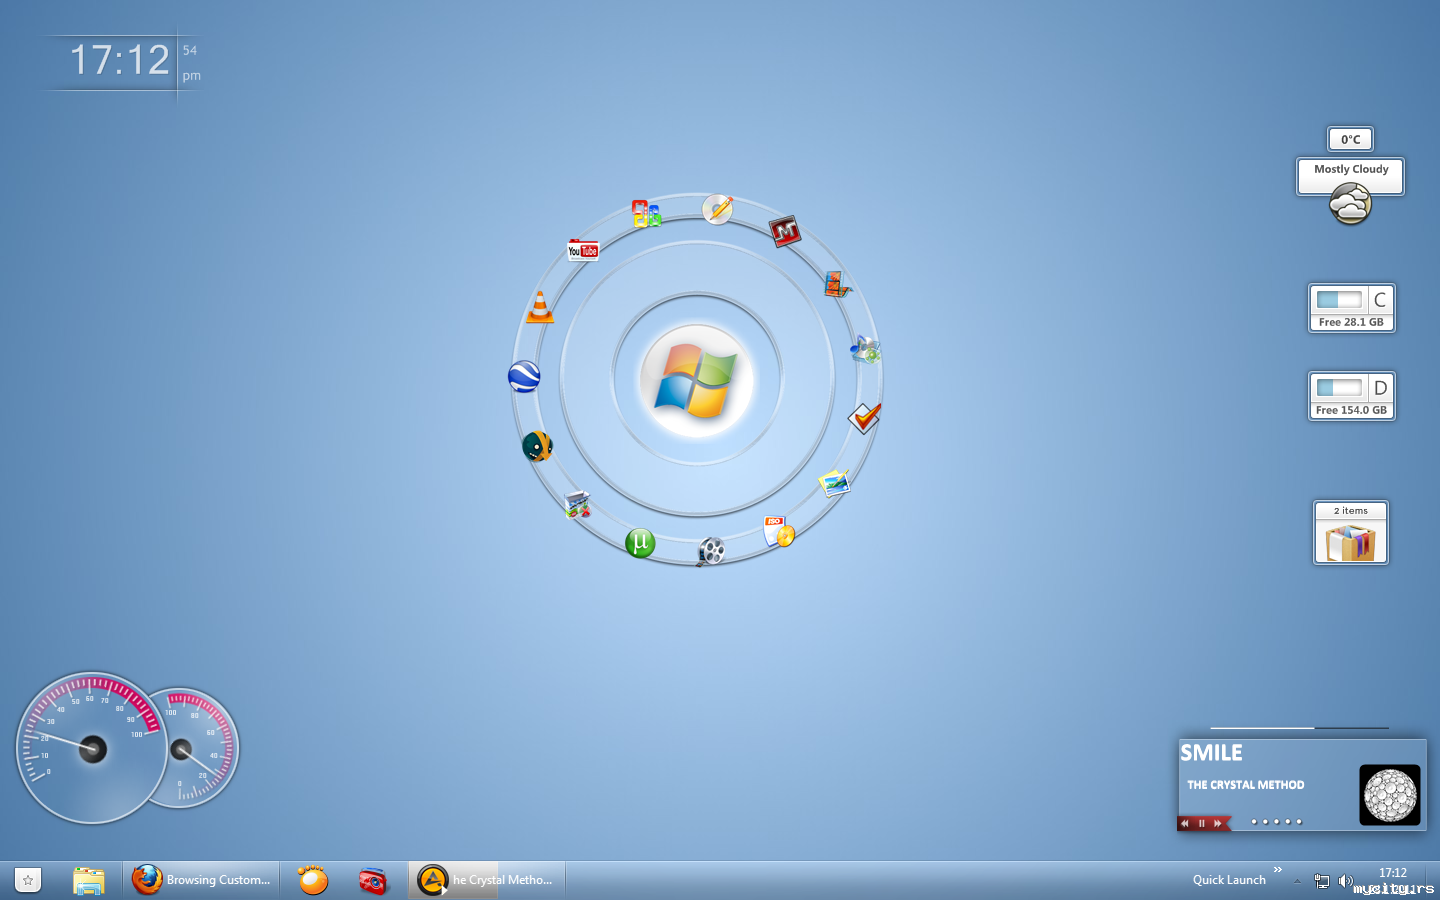Image resolution: width=1440 pixels, height=900 pixels.
Task: Click the large CPU gauge meter
Action: click(x=92, y=748)
